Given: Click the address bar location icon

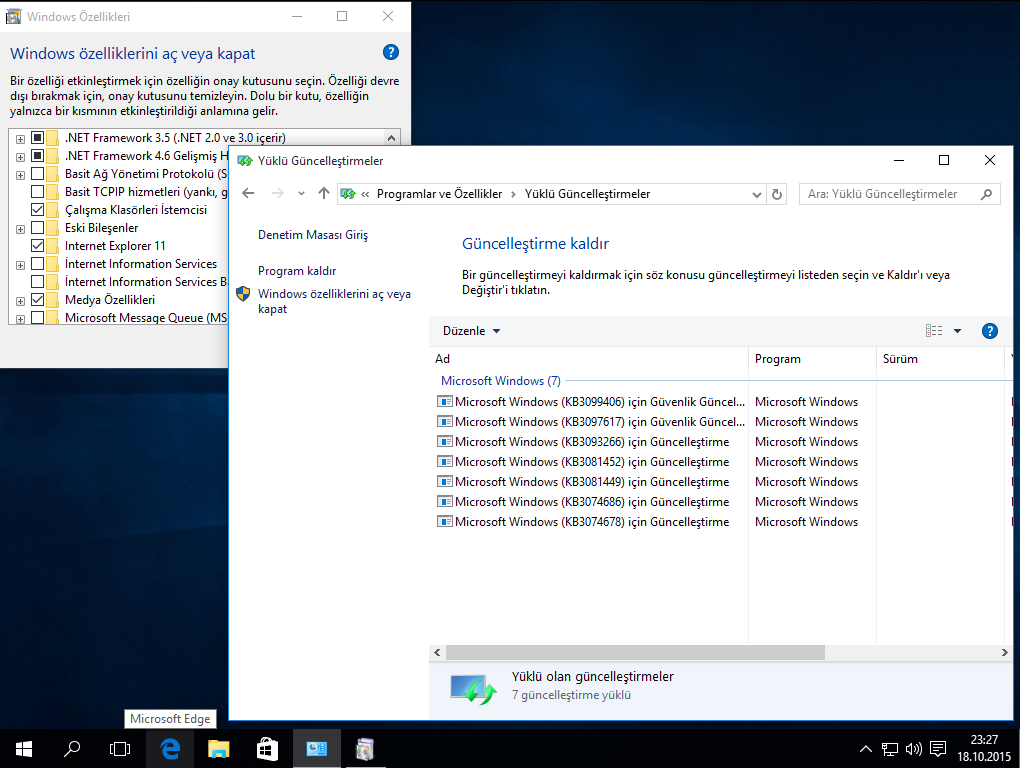Looking at the screenshot, I should click(x=348, y=194).
